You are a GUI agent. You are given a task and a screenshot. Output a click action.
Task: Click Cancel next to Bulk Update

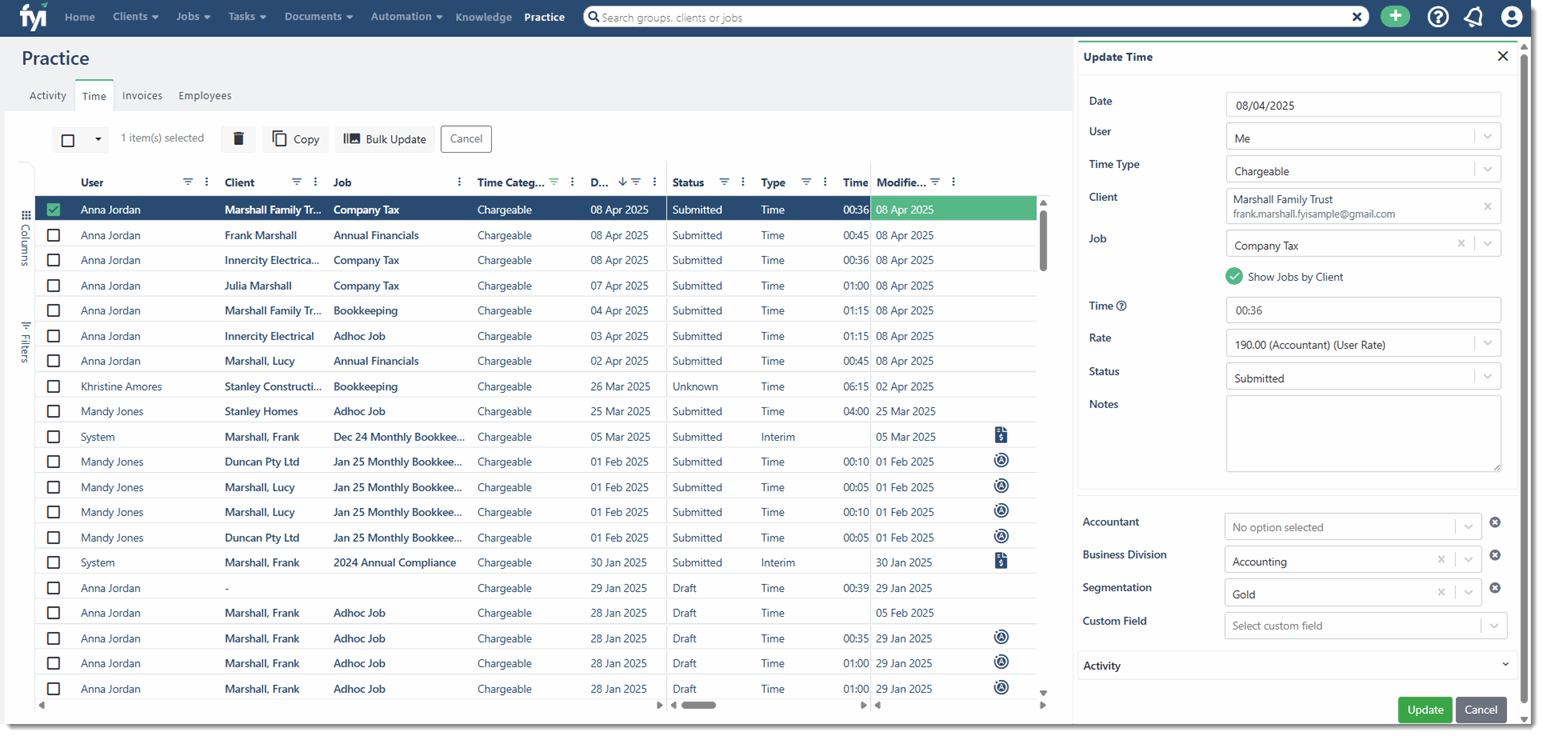click(x=466, y=139)
